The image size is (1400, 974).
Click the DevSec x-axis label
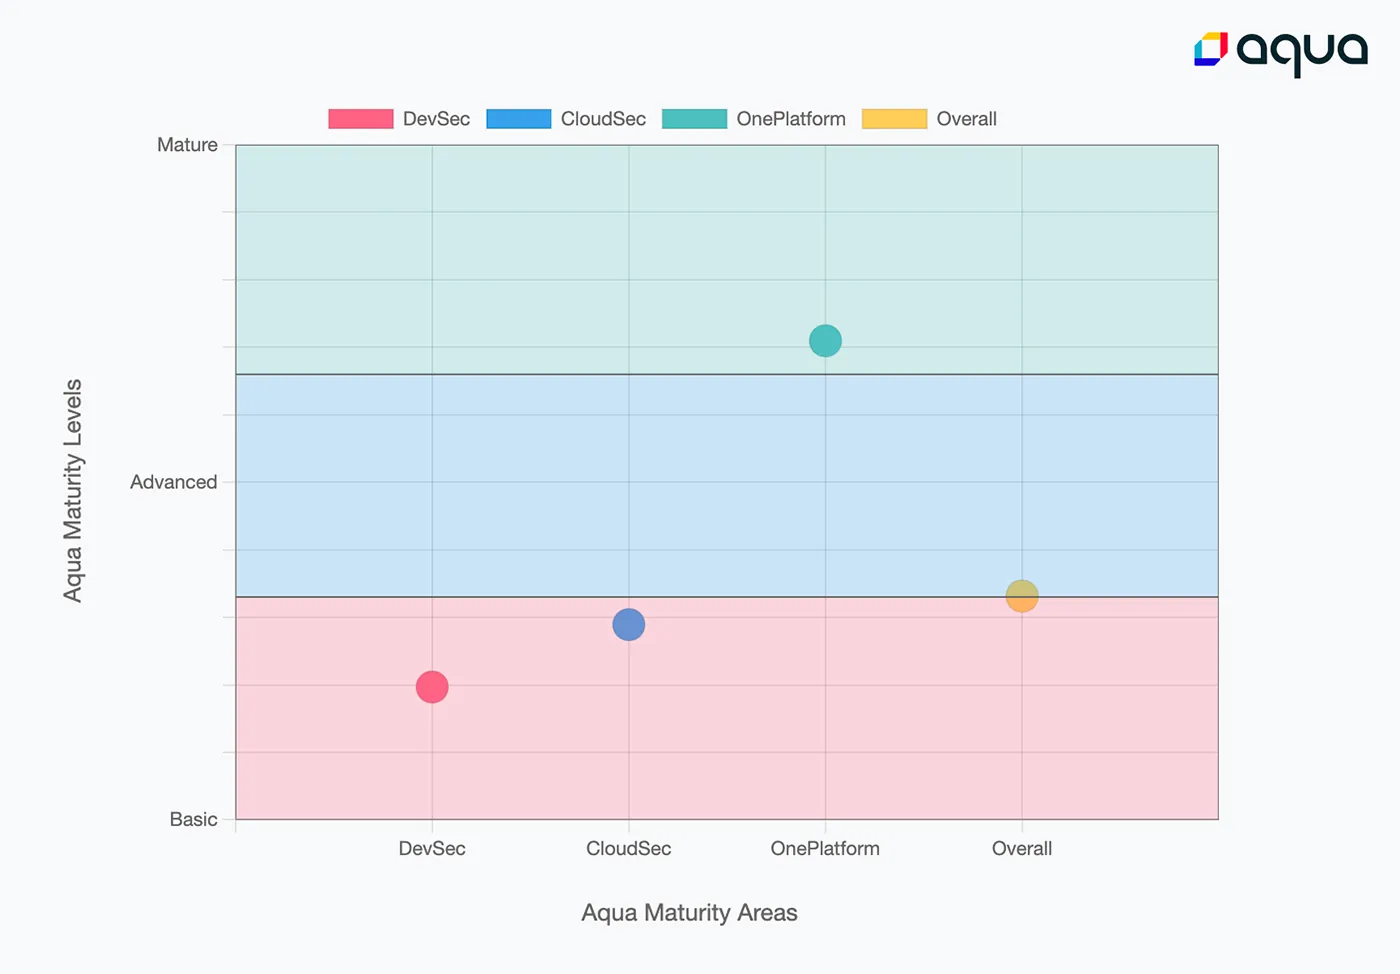coord(432,848)
